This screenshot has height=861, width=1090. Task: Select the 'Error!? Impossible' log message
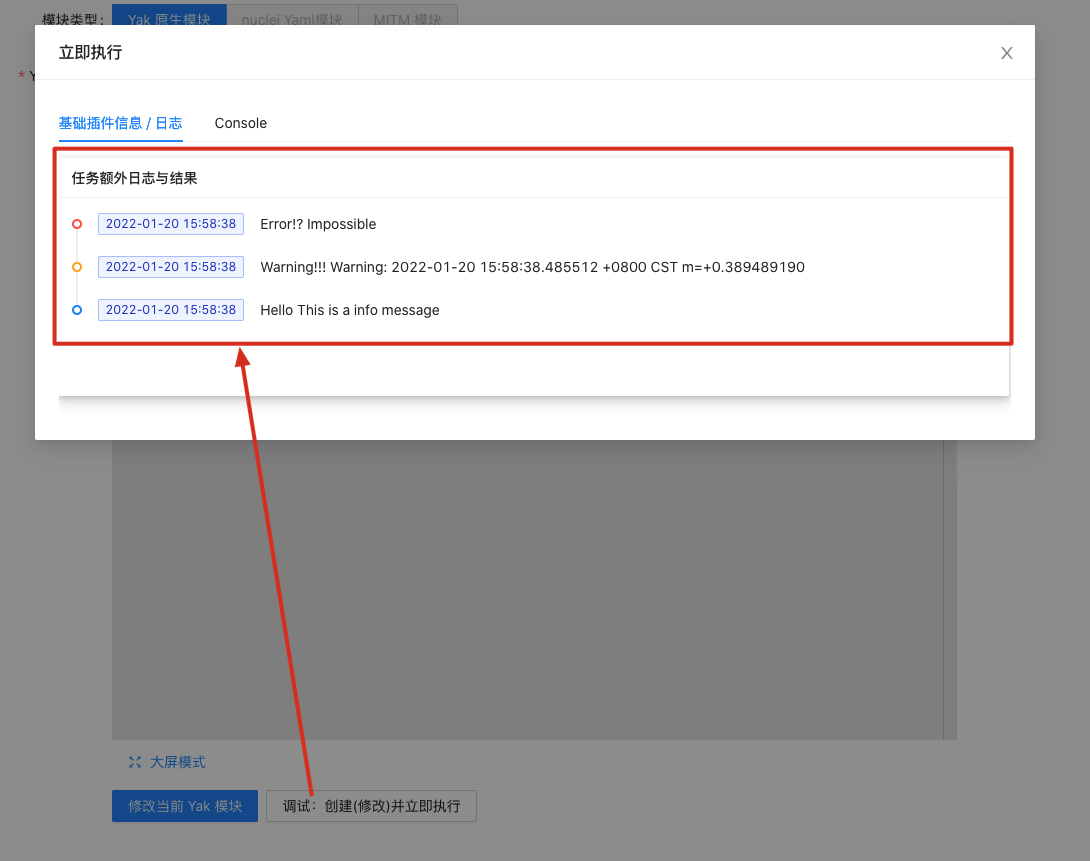point(318,224)
